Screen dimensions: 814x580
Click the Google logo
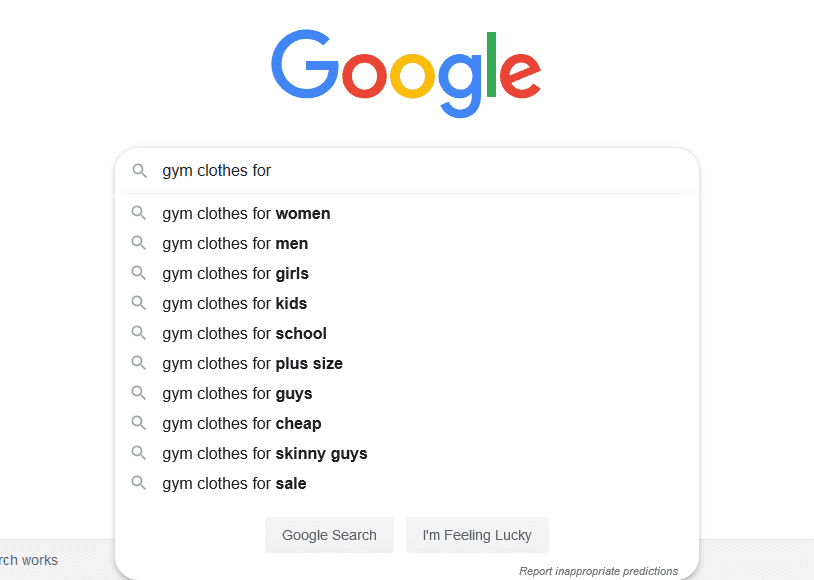click(405, 68)
